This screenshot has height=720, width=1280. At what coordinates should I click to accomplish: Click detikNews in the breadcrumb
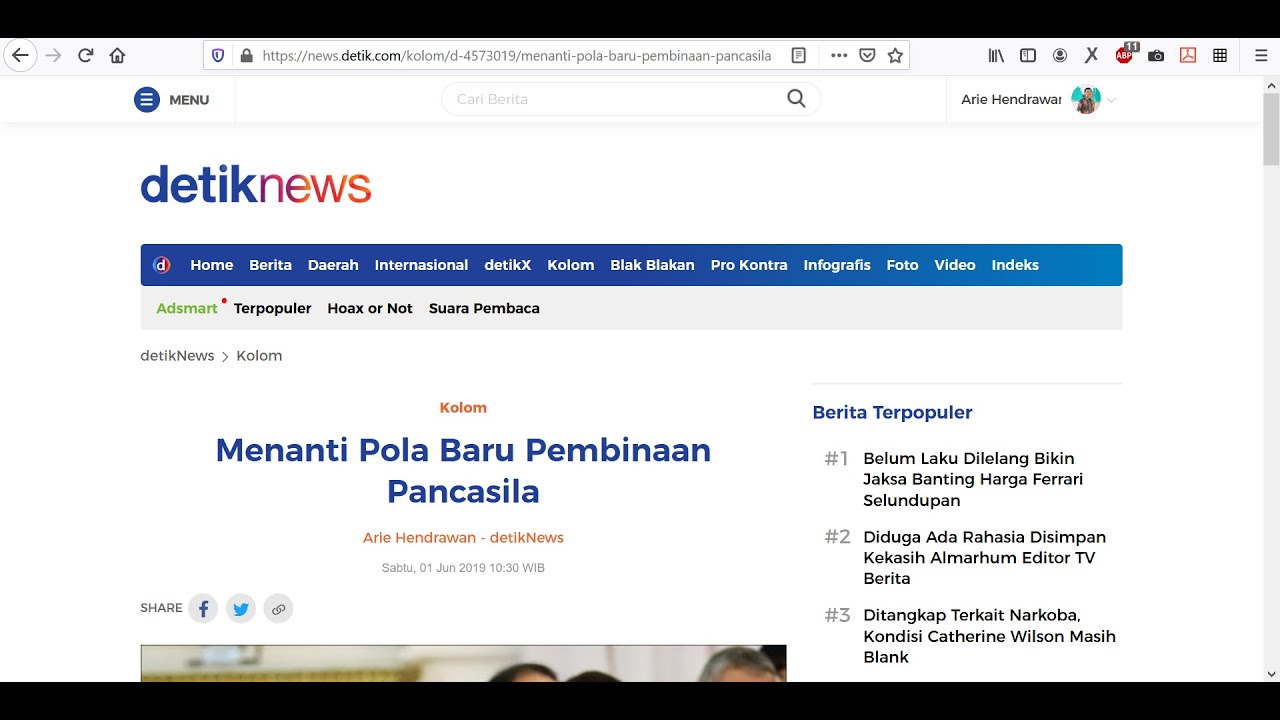tap(177, 356)
